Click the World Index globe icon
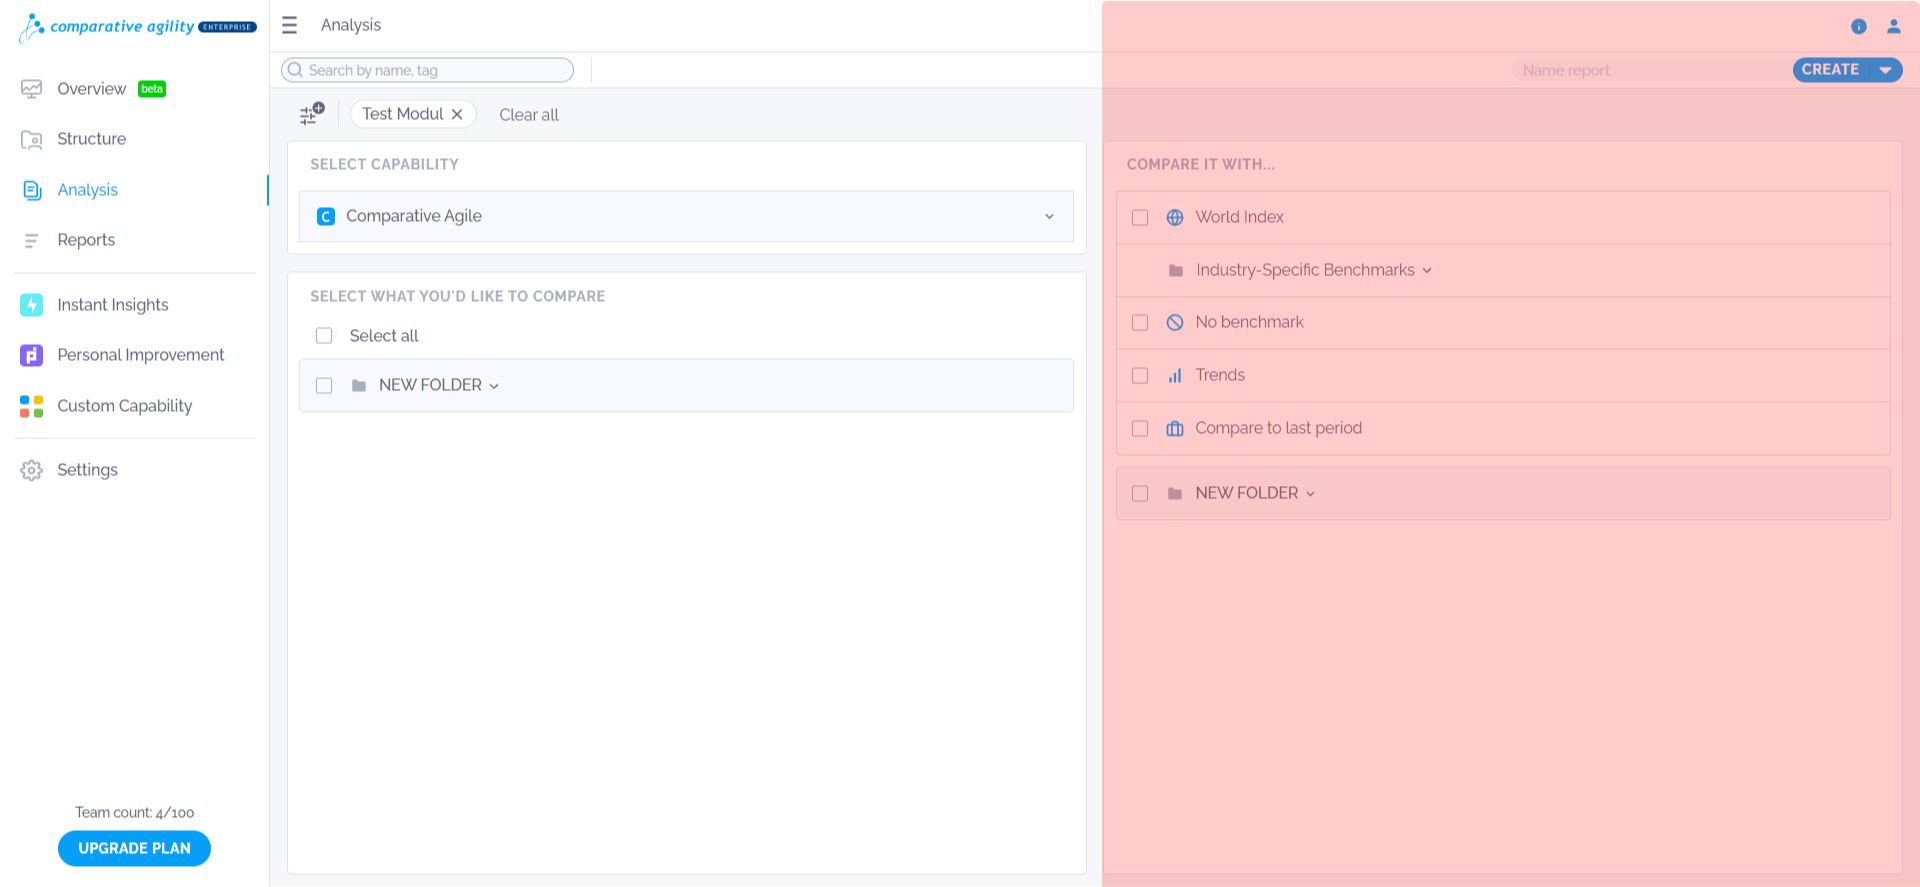The width and height of the screenshot is (1920, 887). 1175,218
